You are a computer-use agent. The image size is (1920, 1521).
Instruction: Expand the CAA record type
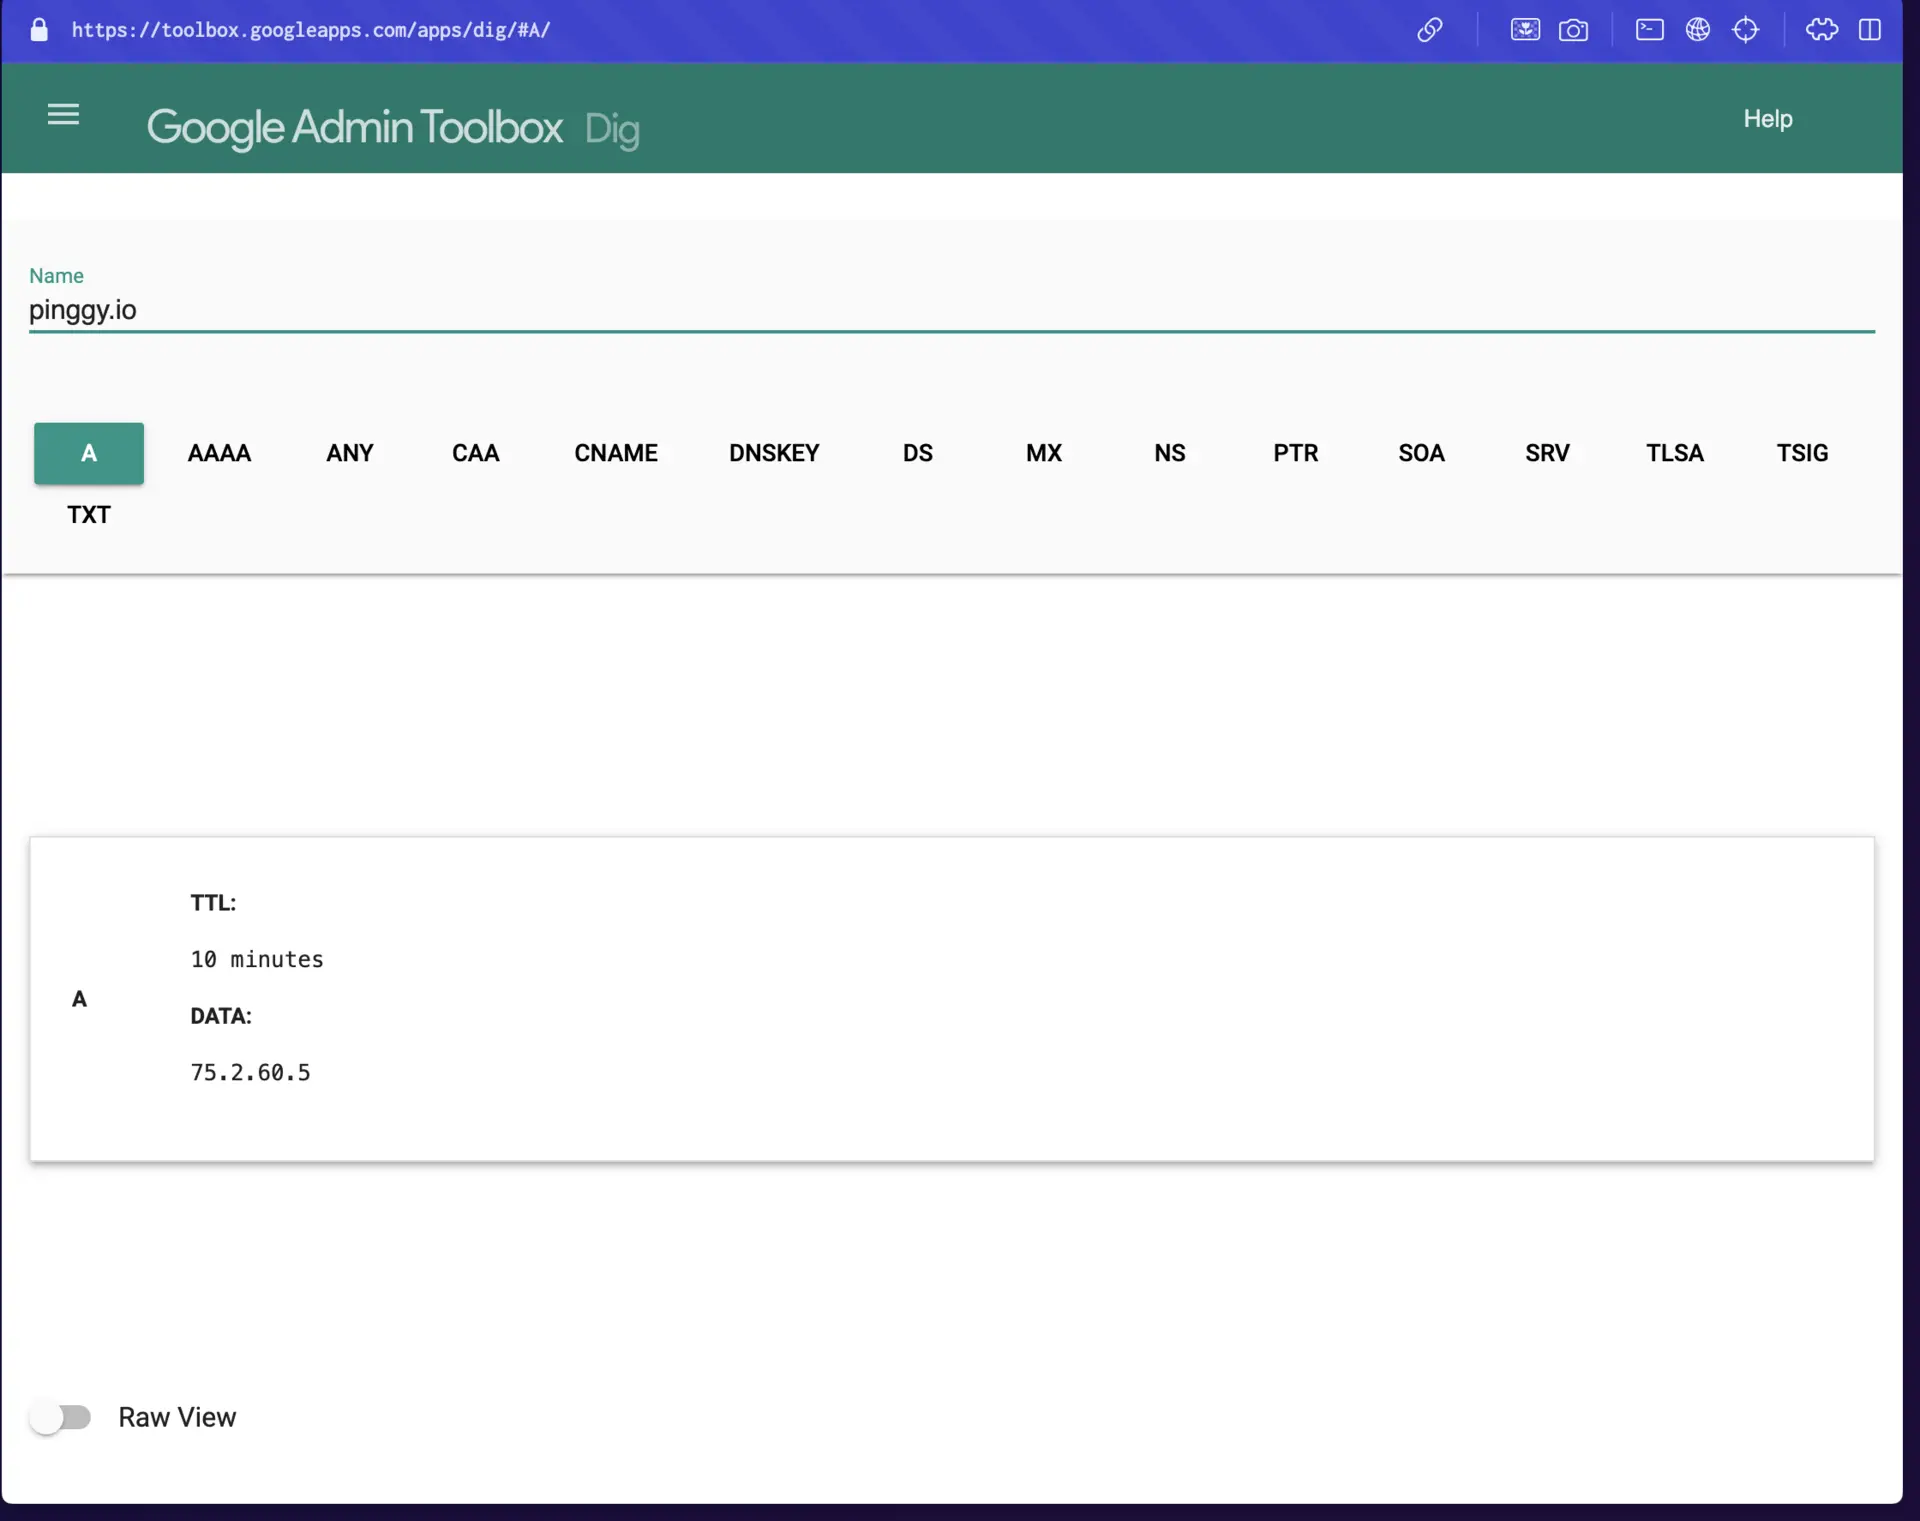point(475,452)
